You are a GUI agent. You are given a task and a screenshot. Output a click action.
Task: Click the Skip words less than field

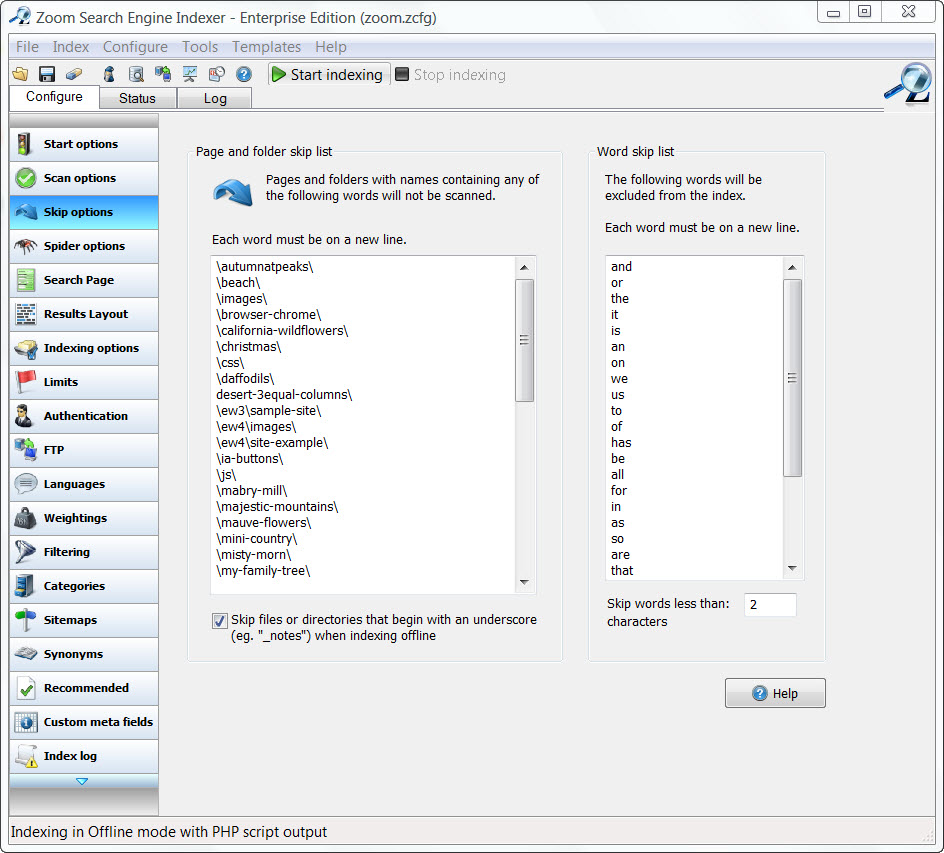(770, 605)
